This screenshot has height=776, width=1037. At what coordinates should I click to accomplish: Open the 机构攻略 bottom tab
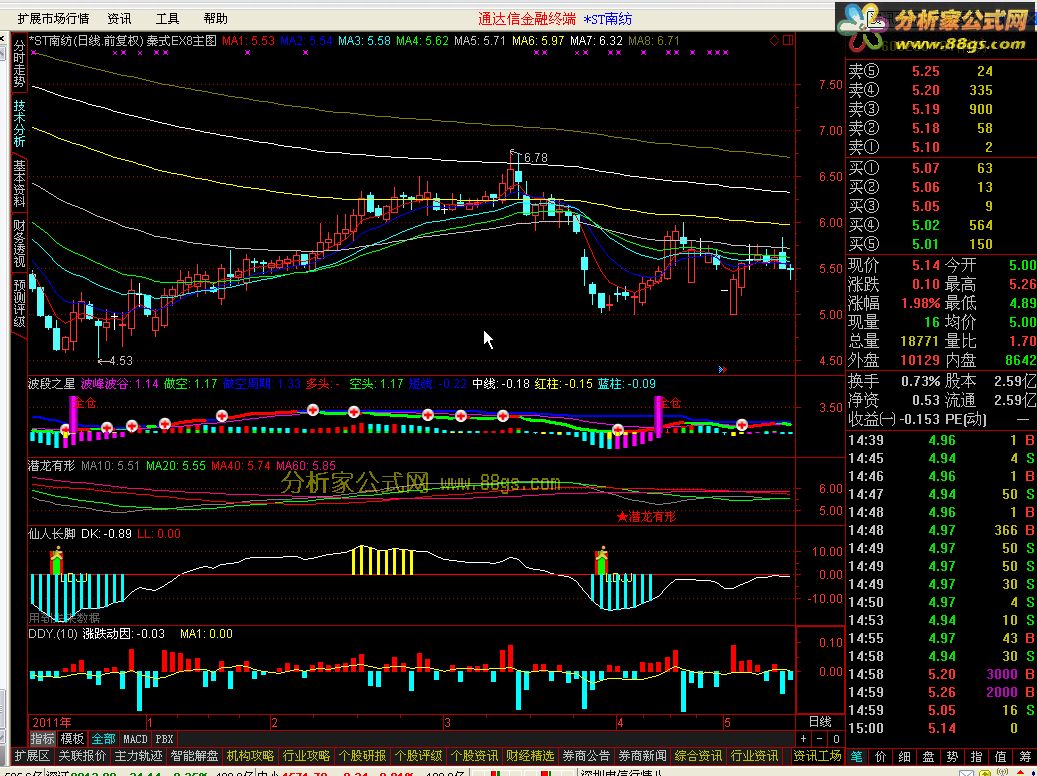[250, 756]
